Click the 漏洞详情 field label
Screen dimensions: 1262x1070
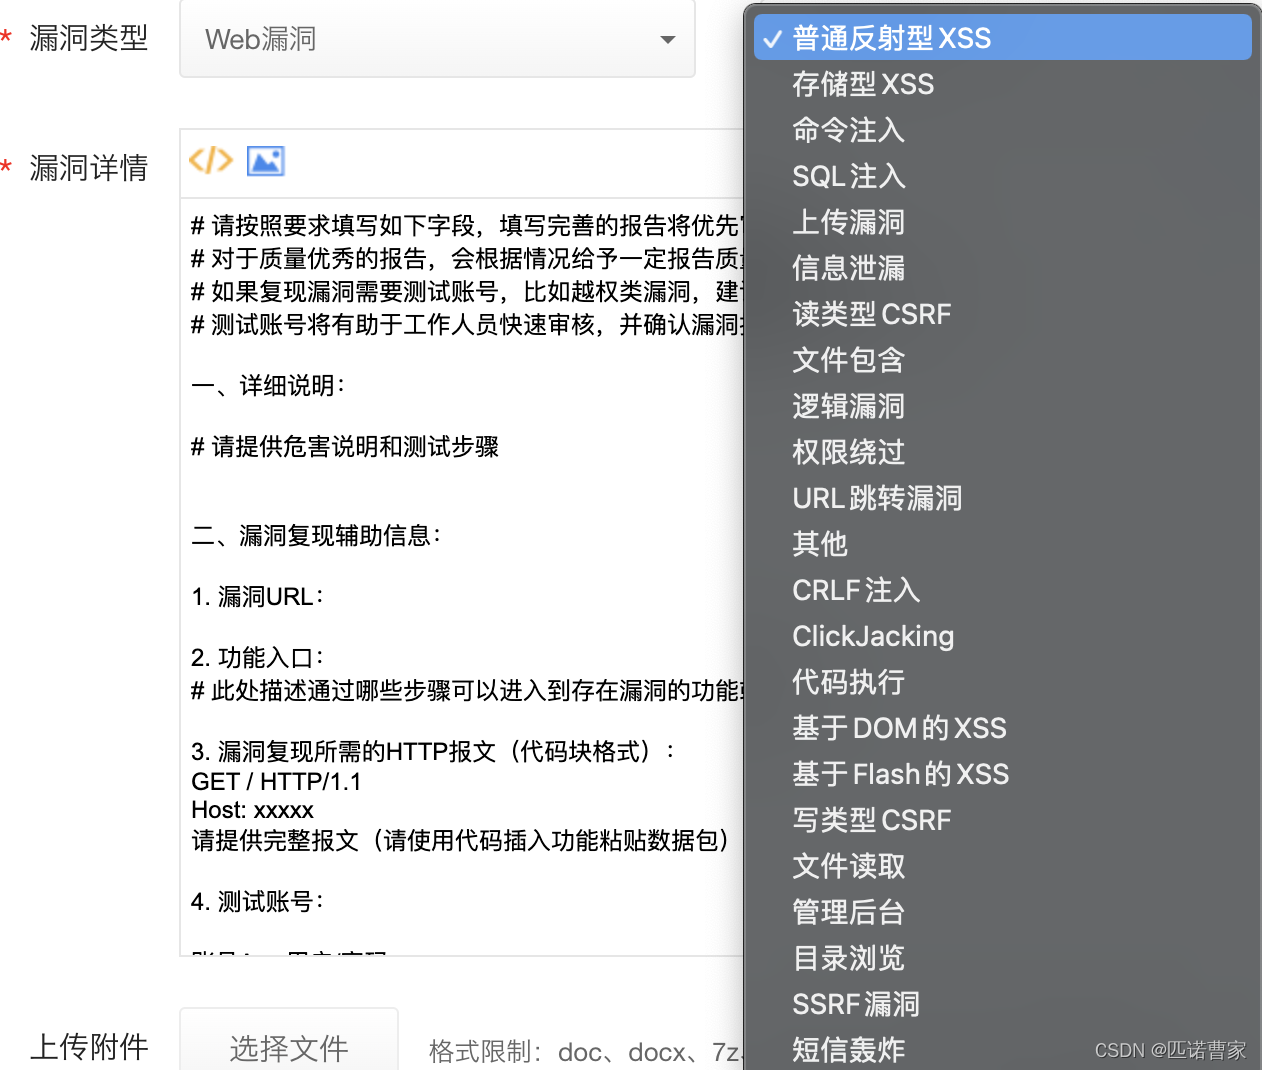[89, 168]
